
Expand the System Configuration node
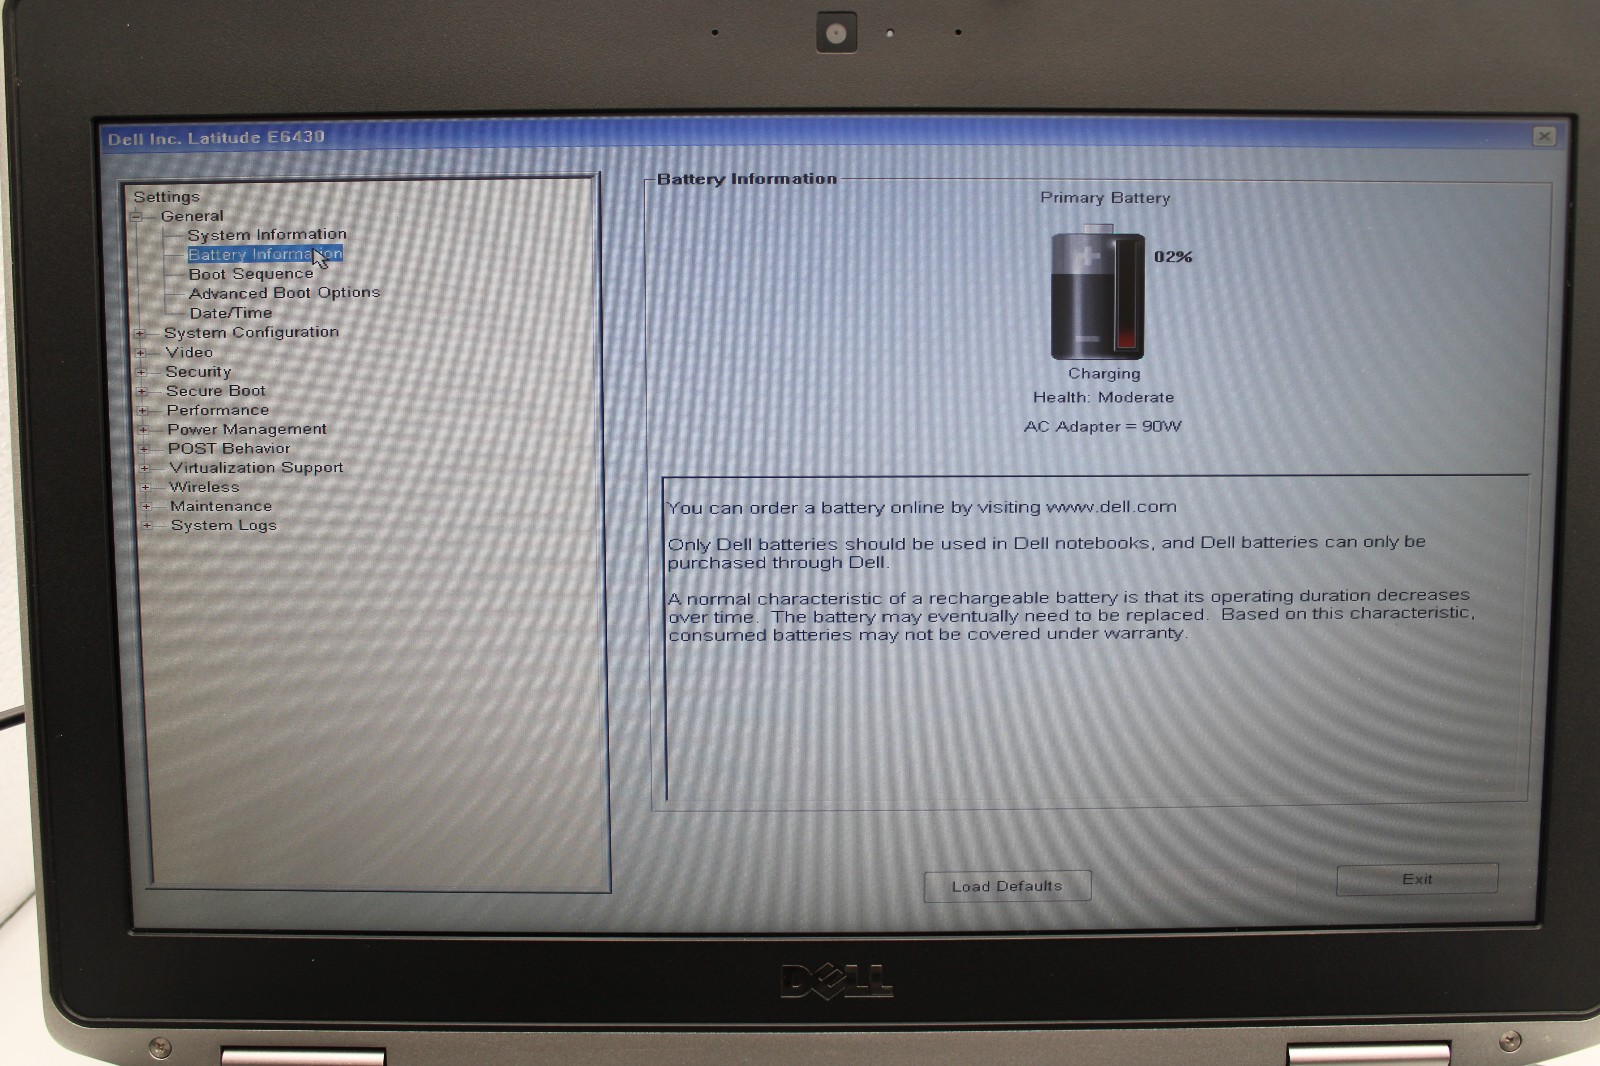tap(140, 333)
